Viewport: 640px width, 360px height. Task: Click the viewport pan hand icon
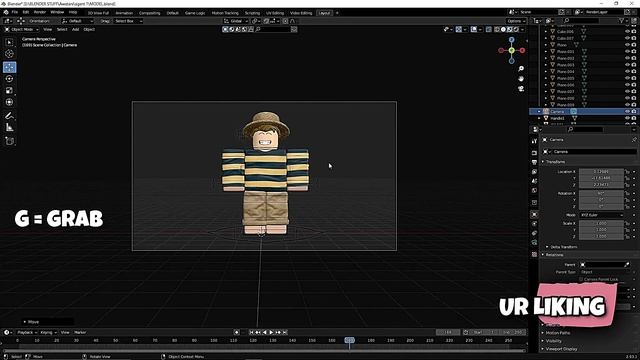[521, 78]
